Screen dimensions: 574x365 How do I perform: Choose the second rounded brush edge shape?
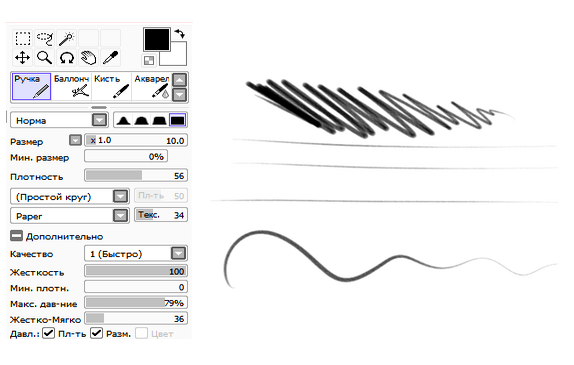pyautogui.click(x=141, y=120)
